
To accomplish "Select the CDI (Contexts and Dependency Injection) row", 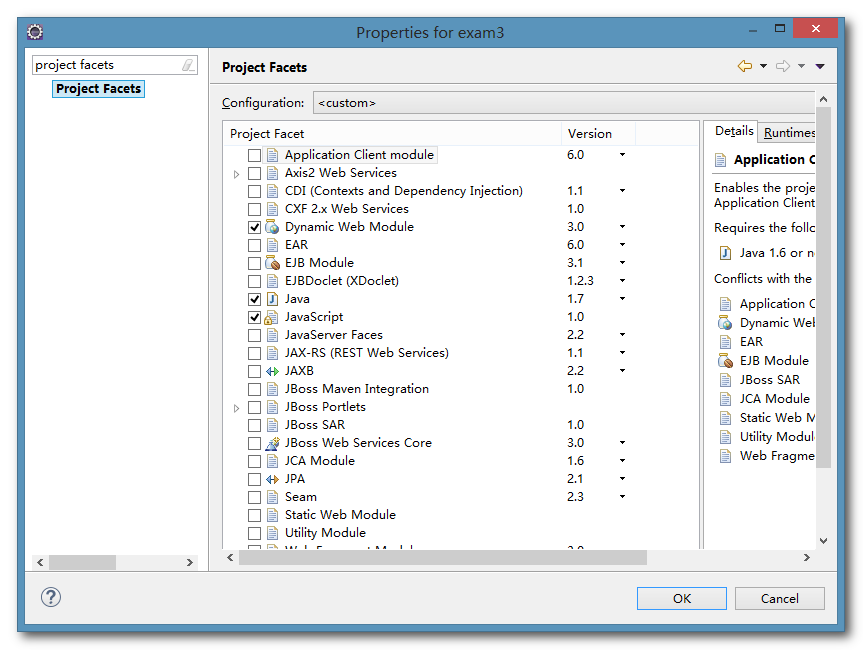I will pos(403,191).
